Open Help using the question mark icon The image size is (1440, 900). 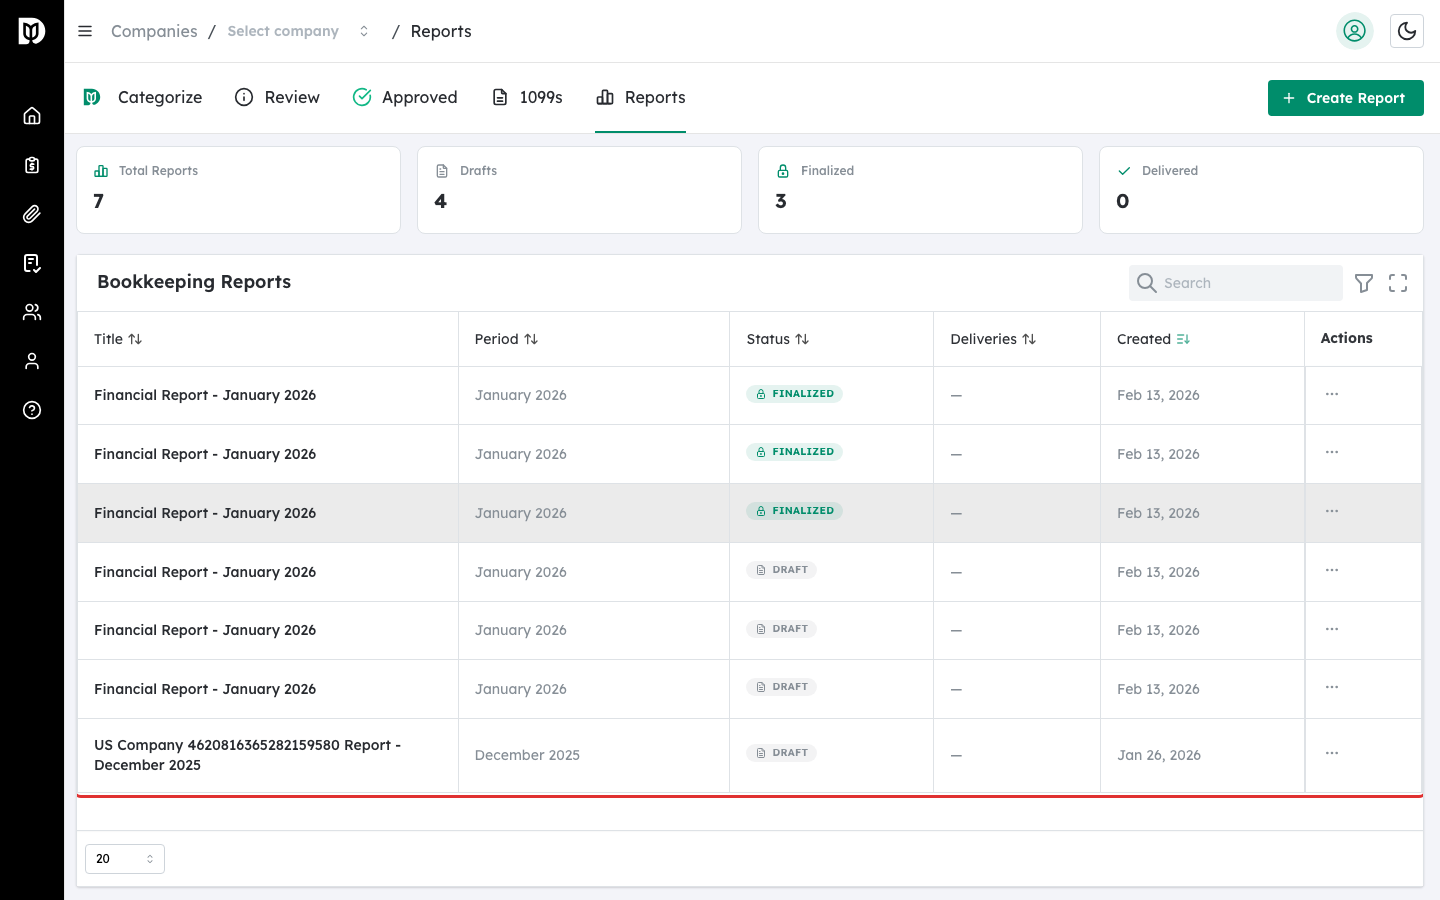click(x=32, y=410)
